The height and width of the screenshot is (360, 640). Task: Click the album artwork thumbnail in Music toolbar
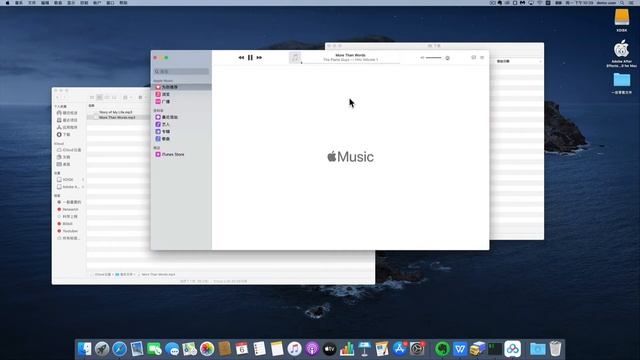pos(295,58)
